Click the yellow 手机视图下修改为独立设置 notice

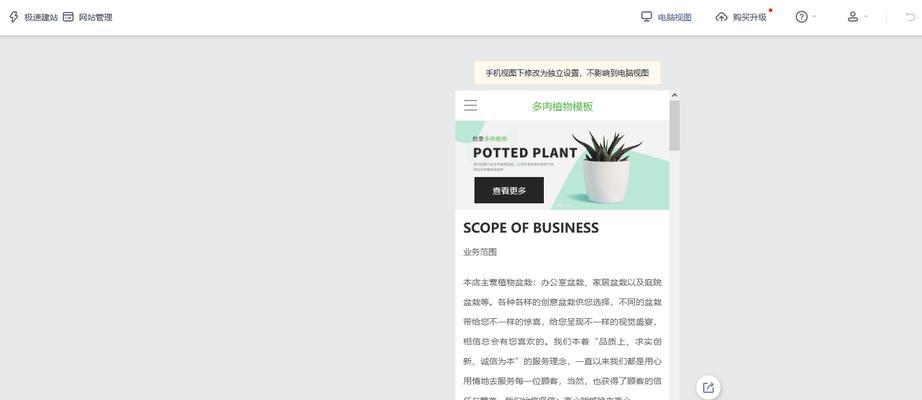567,73
